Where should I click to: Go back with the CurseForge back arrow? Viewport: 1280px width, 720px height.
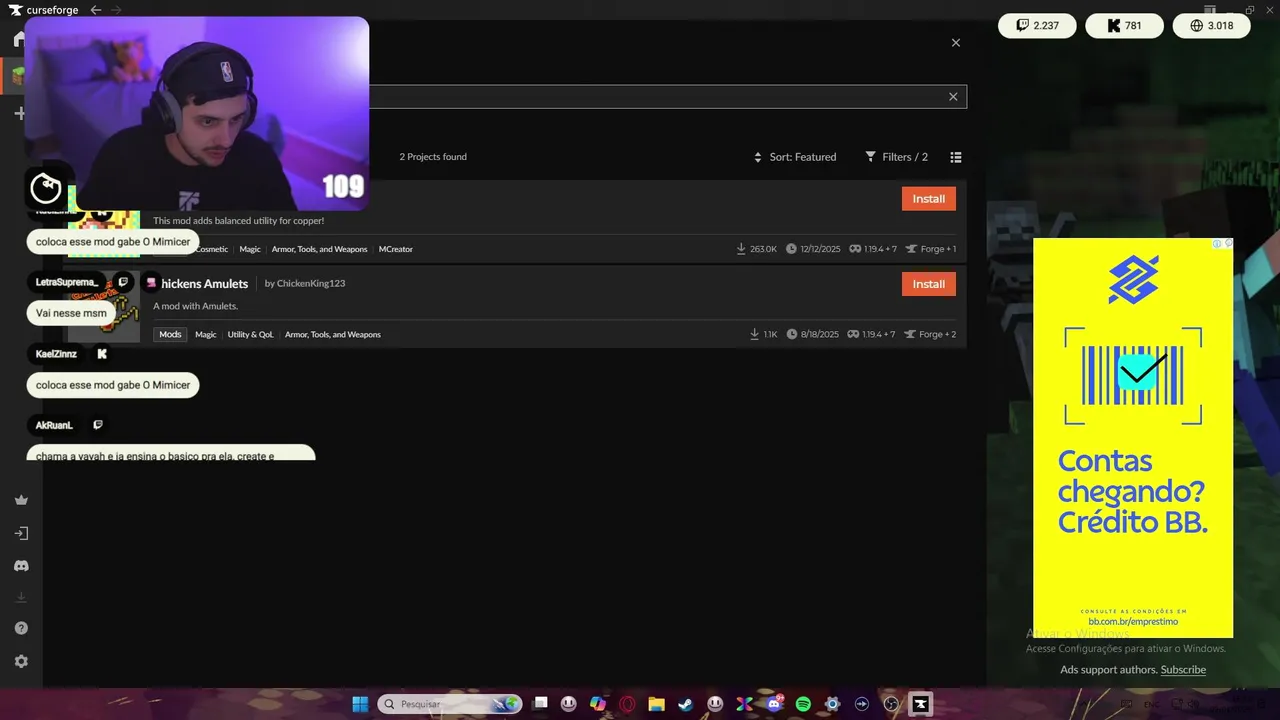pos(95,10)
